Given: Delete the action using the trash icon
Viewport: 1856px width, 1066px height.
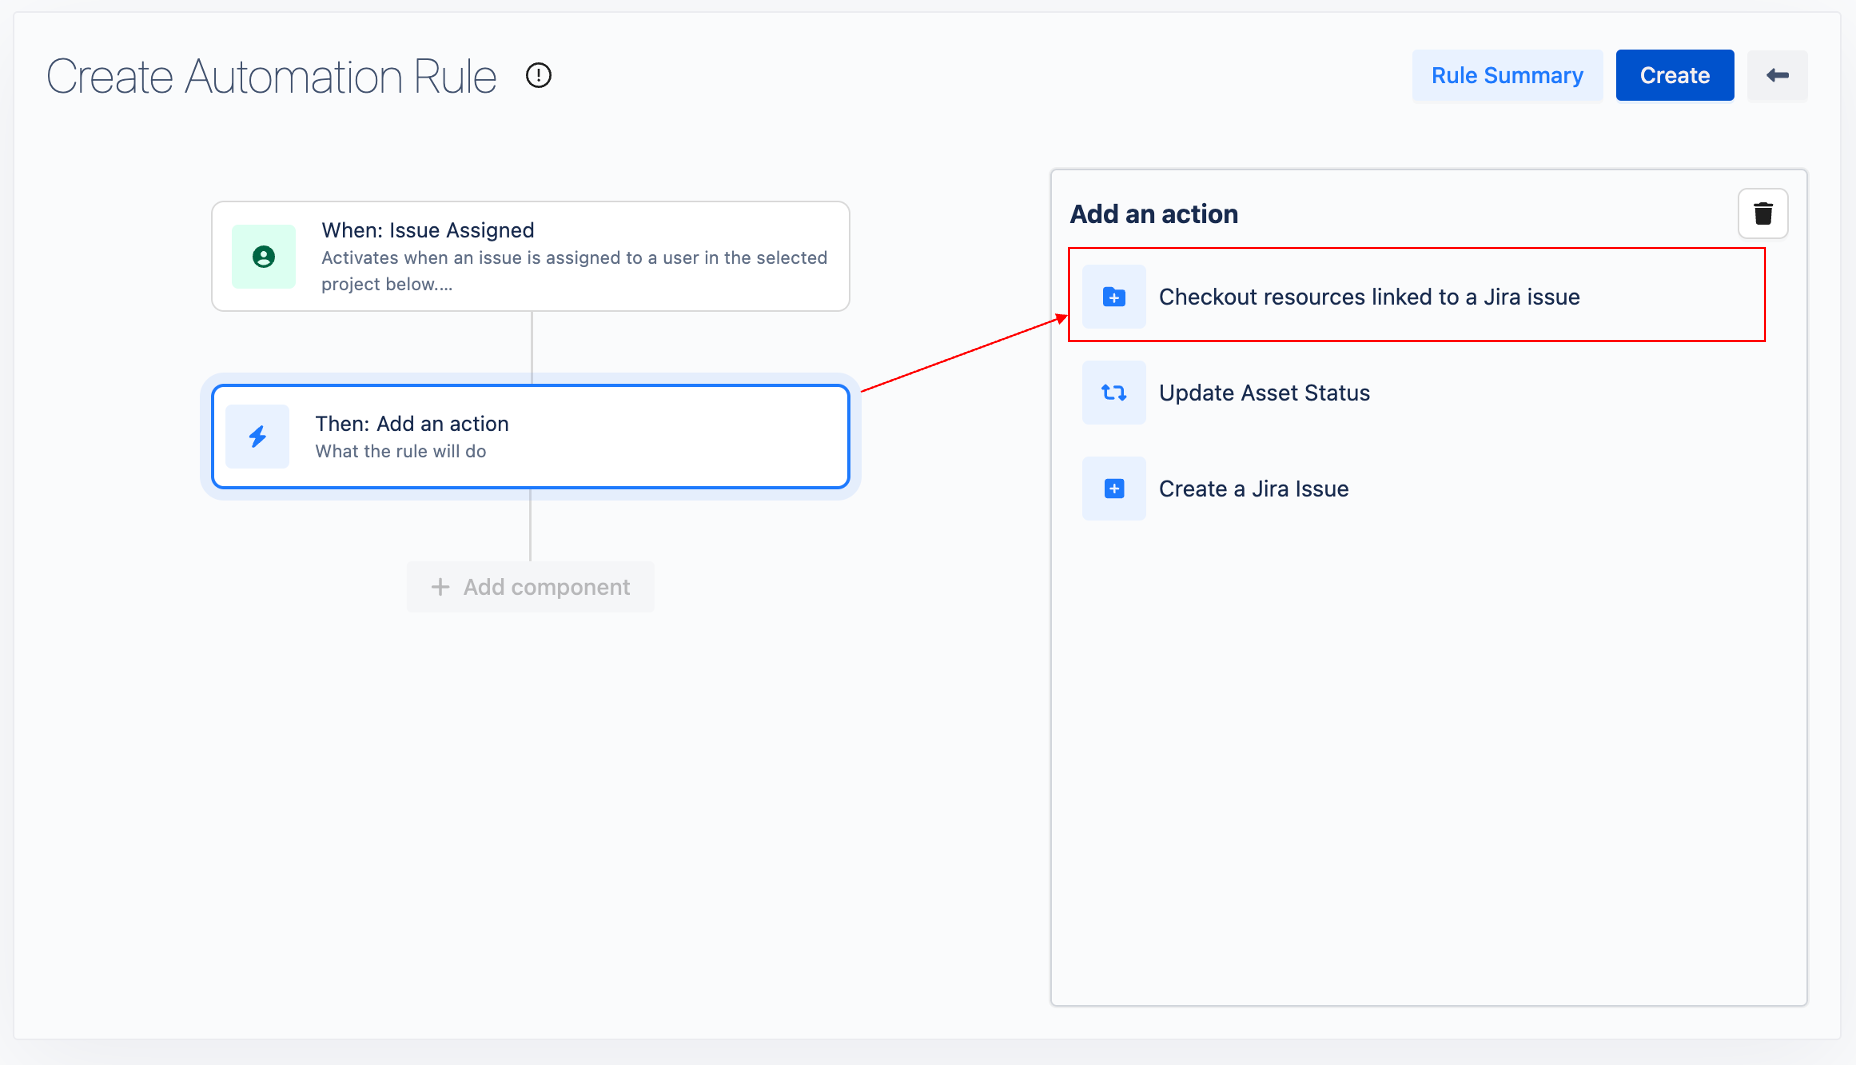Looking at the screenshot, I should point(1762,214).
